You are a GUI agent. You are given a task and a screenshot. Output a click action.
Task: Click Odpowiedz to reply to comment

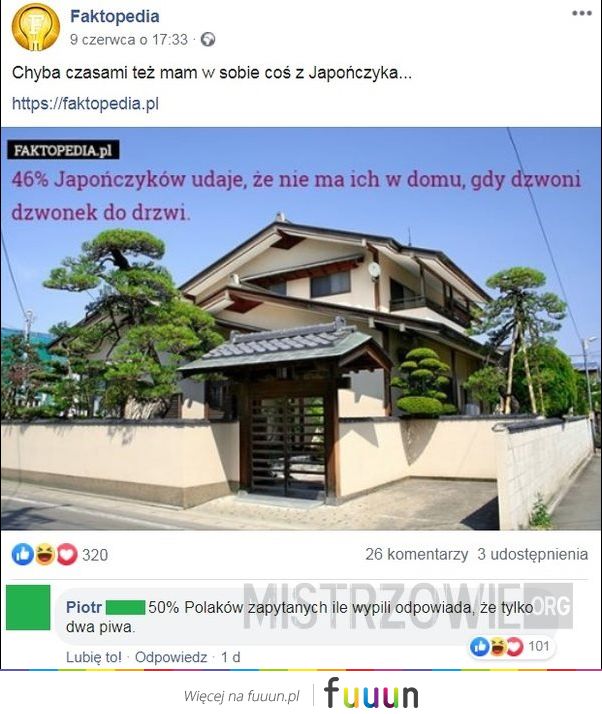click(x=171, y=657)
